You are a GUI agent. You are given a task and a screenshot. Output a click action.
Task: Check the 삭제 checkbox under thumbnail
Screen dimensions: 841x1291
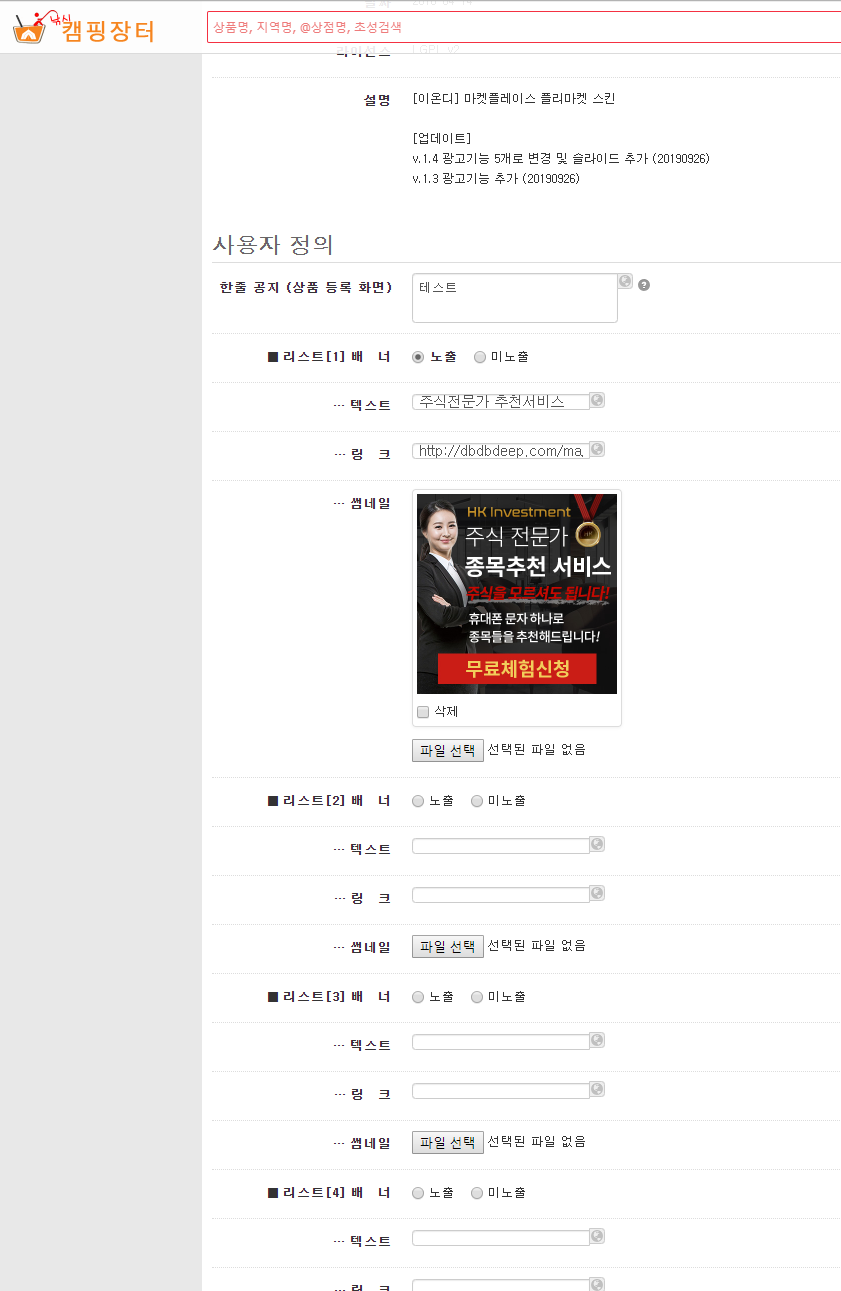423,712
